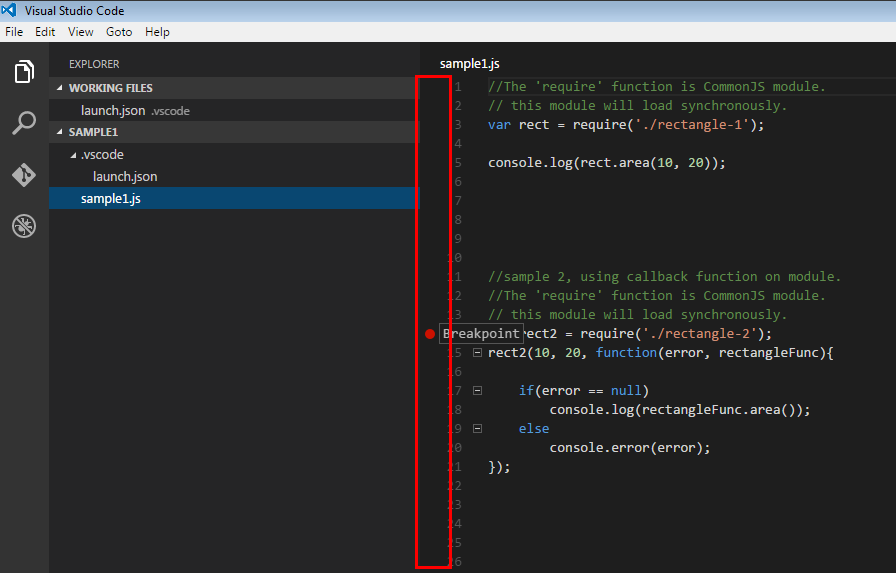Viewport: 896px width, 573px height.
Task: Click the line number 5 in gutter
Action: pyautogui.click(x=458, y=163)
